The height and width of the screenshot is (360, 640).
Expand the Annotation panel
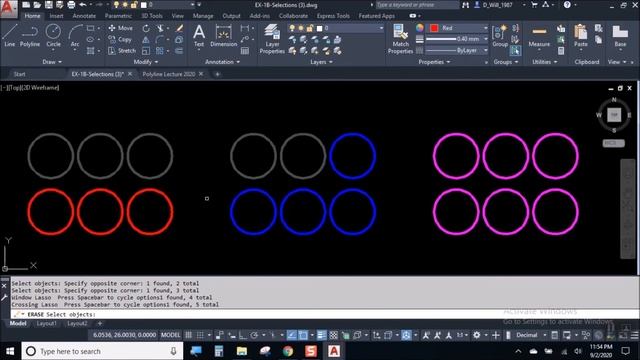222,62
